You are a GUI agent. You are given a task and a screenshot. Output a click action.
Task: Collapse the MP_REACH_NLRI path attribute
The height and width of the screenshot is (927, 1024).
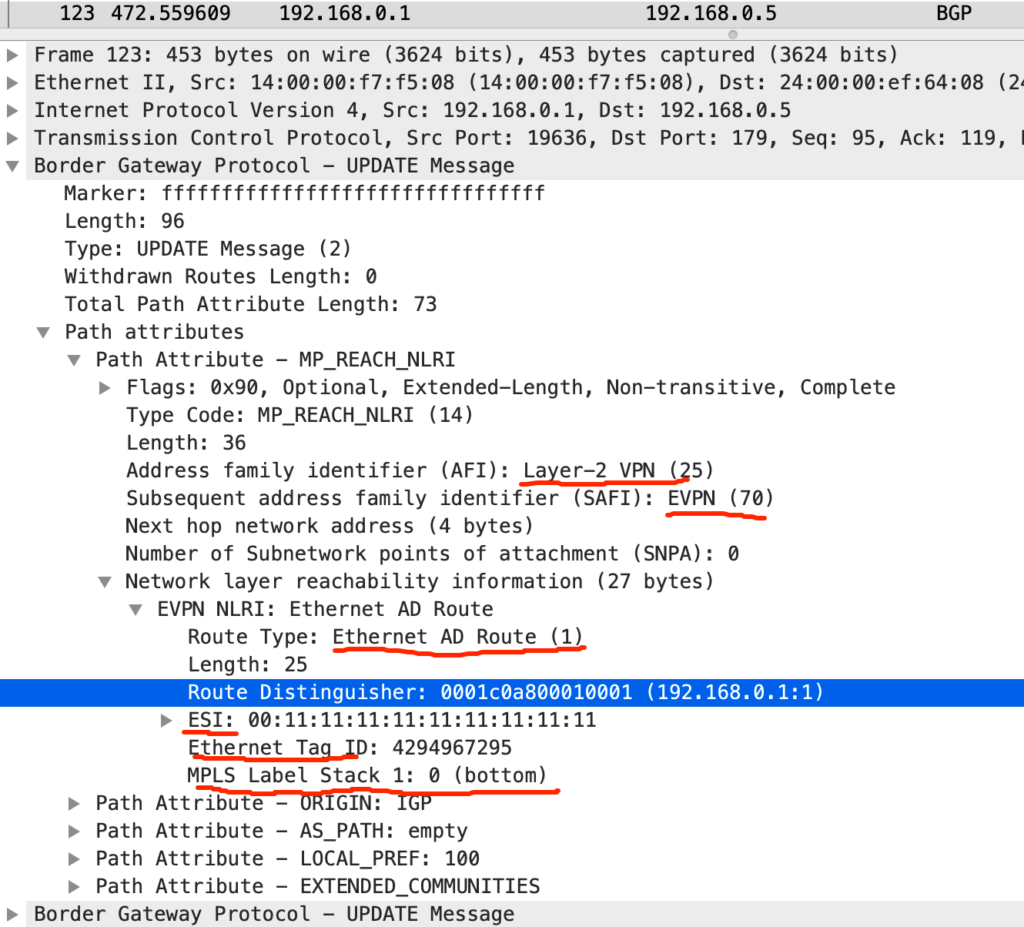tap(75, 360)
